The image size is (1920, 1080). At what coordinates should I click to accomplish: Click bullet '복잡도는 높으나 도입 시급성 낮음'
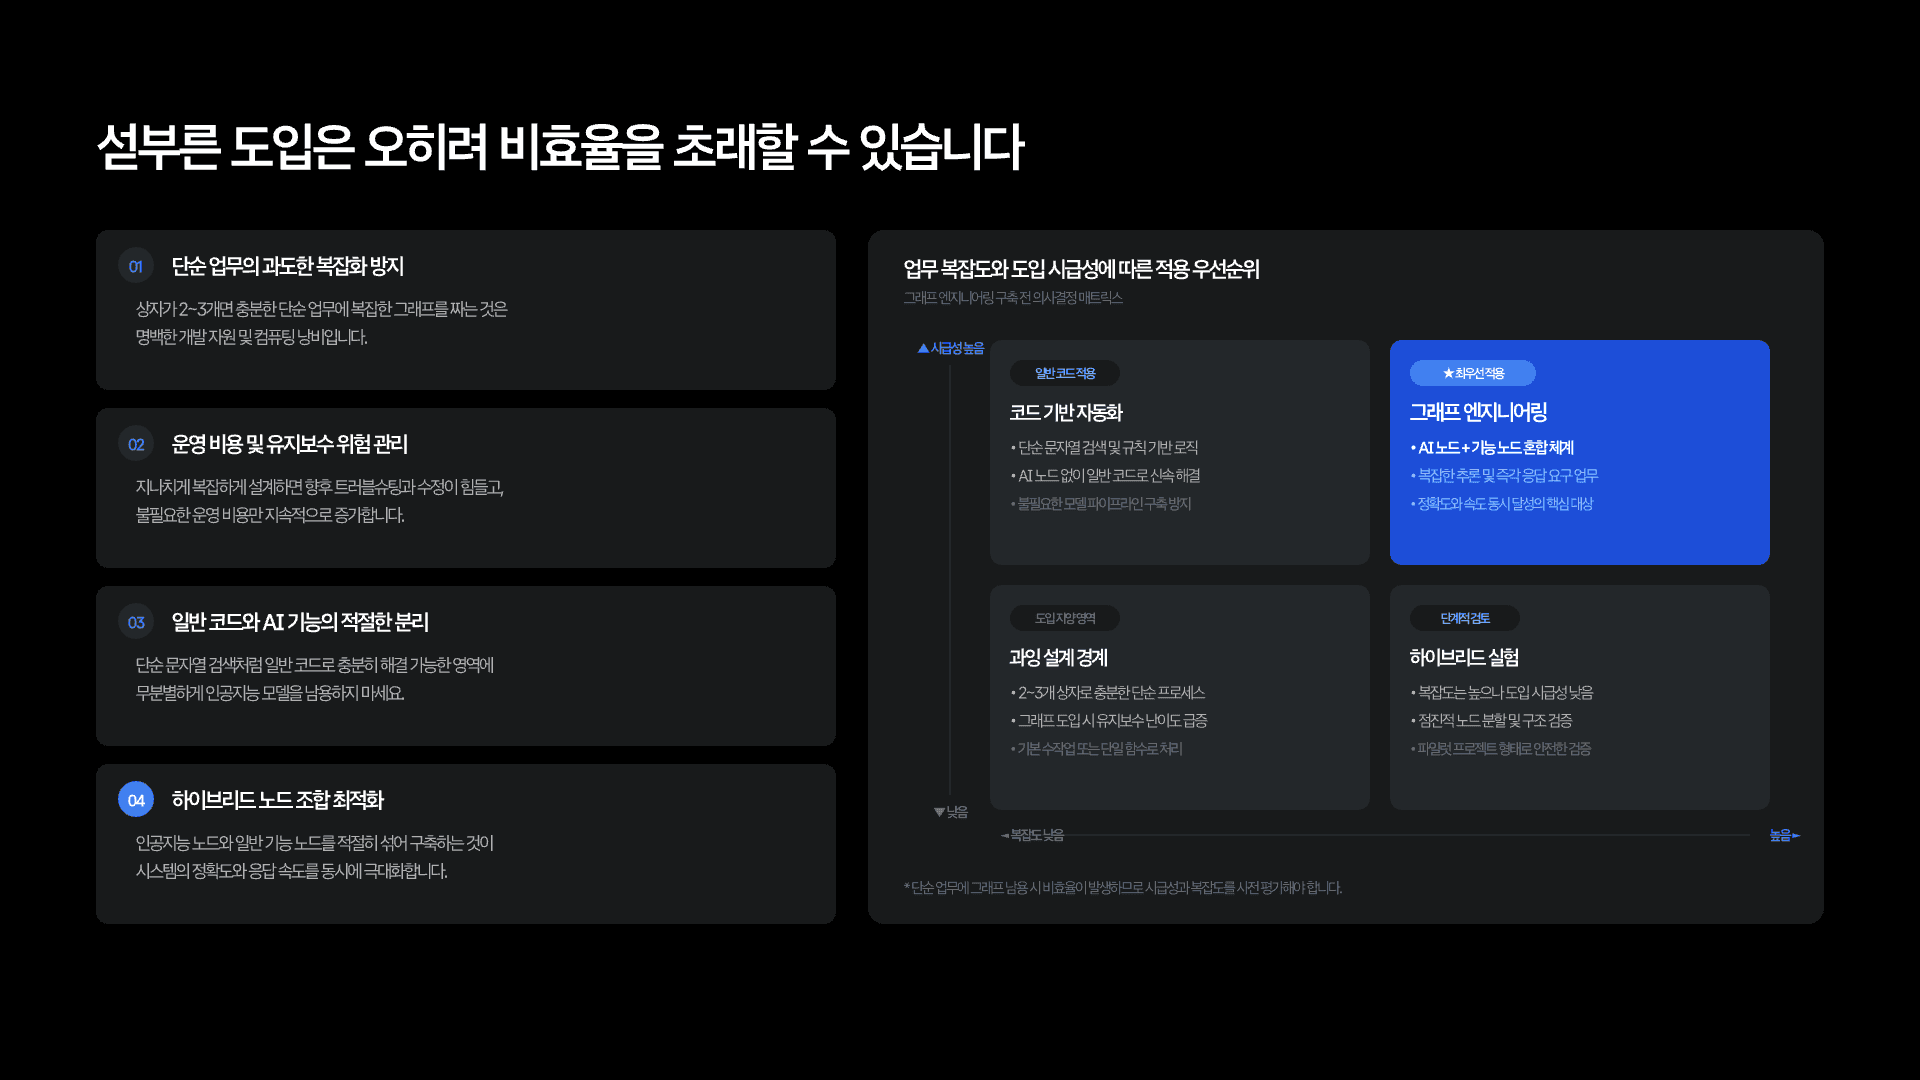coord(1502,693)
